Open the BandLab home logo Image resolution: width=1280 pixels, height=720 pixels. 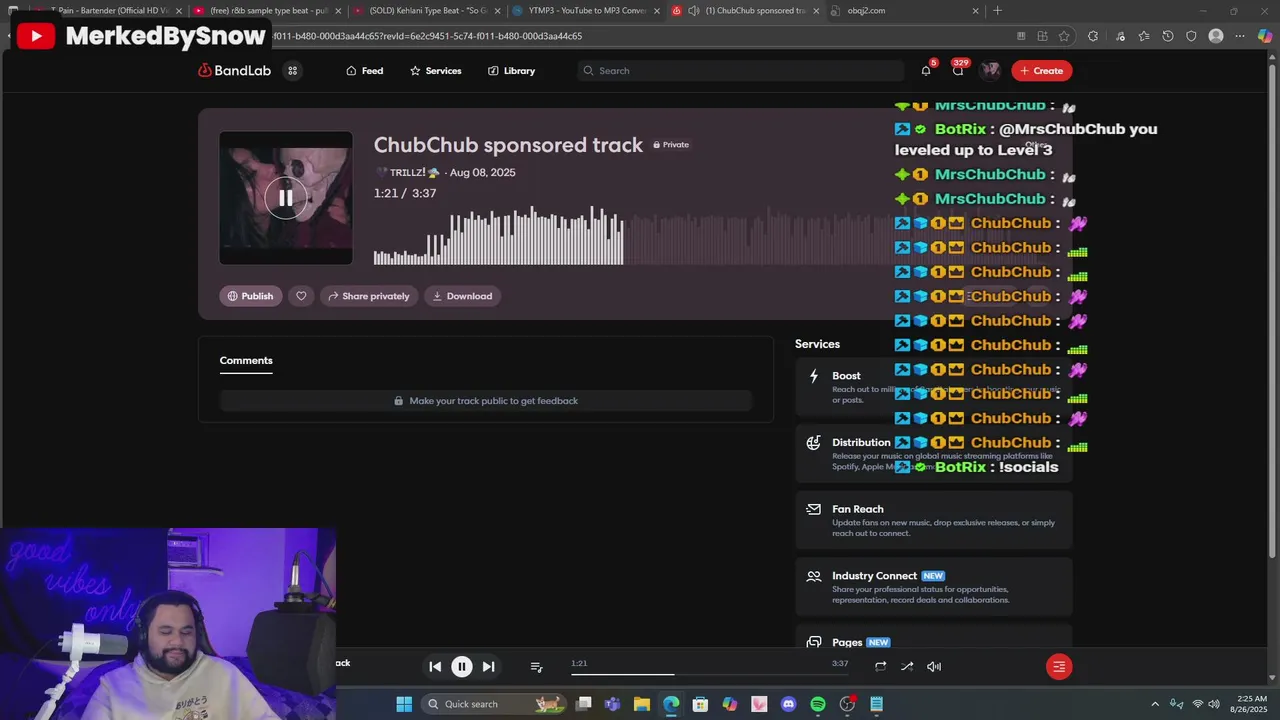click(x=234, y=71)
